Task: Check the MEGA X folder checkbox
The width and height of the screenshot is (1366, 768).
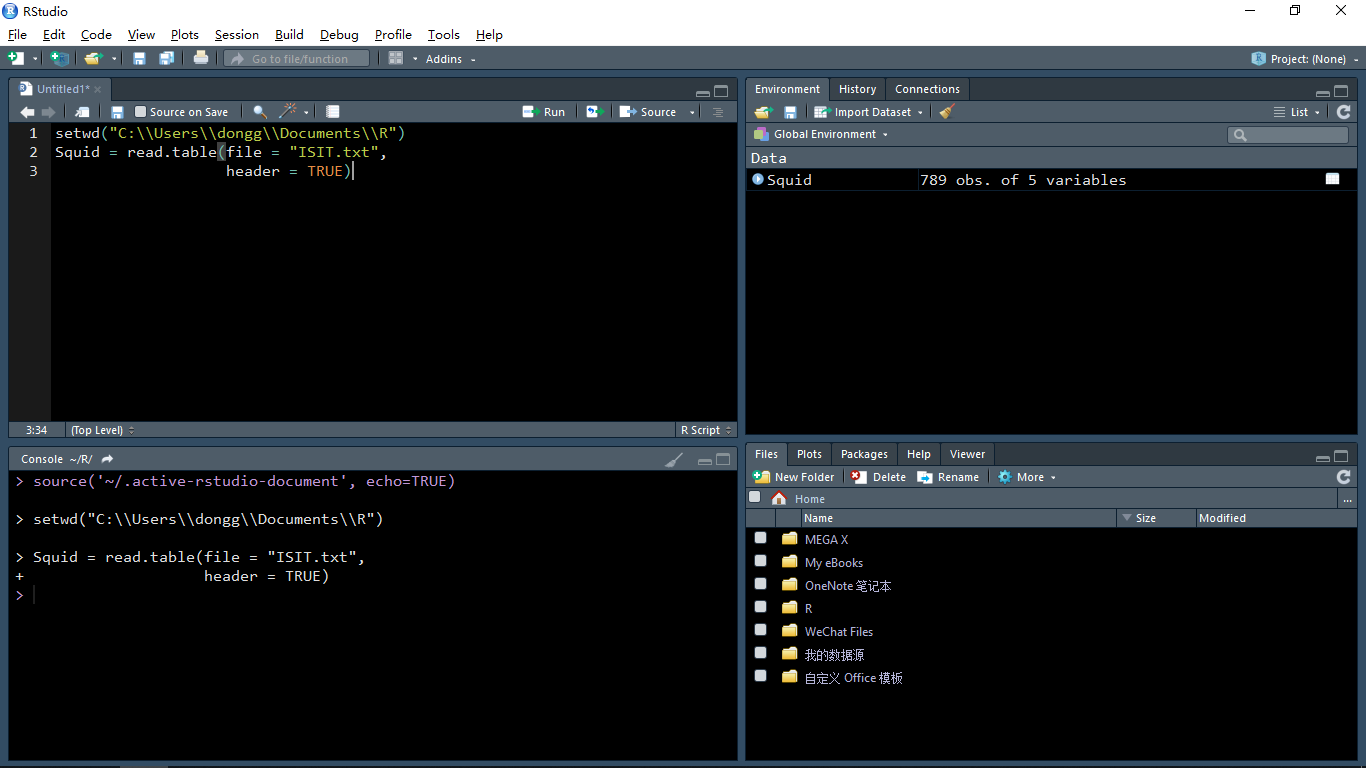Action: pyautogui.click(x=761, y=538)
